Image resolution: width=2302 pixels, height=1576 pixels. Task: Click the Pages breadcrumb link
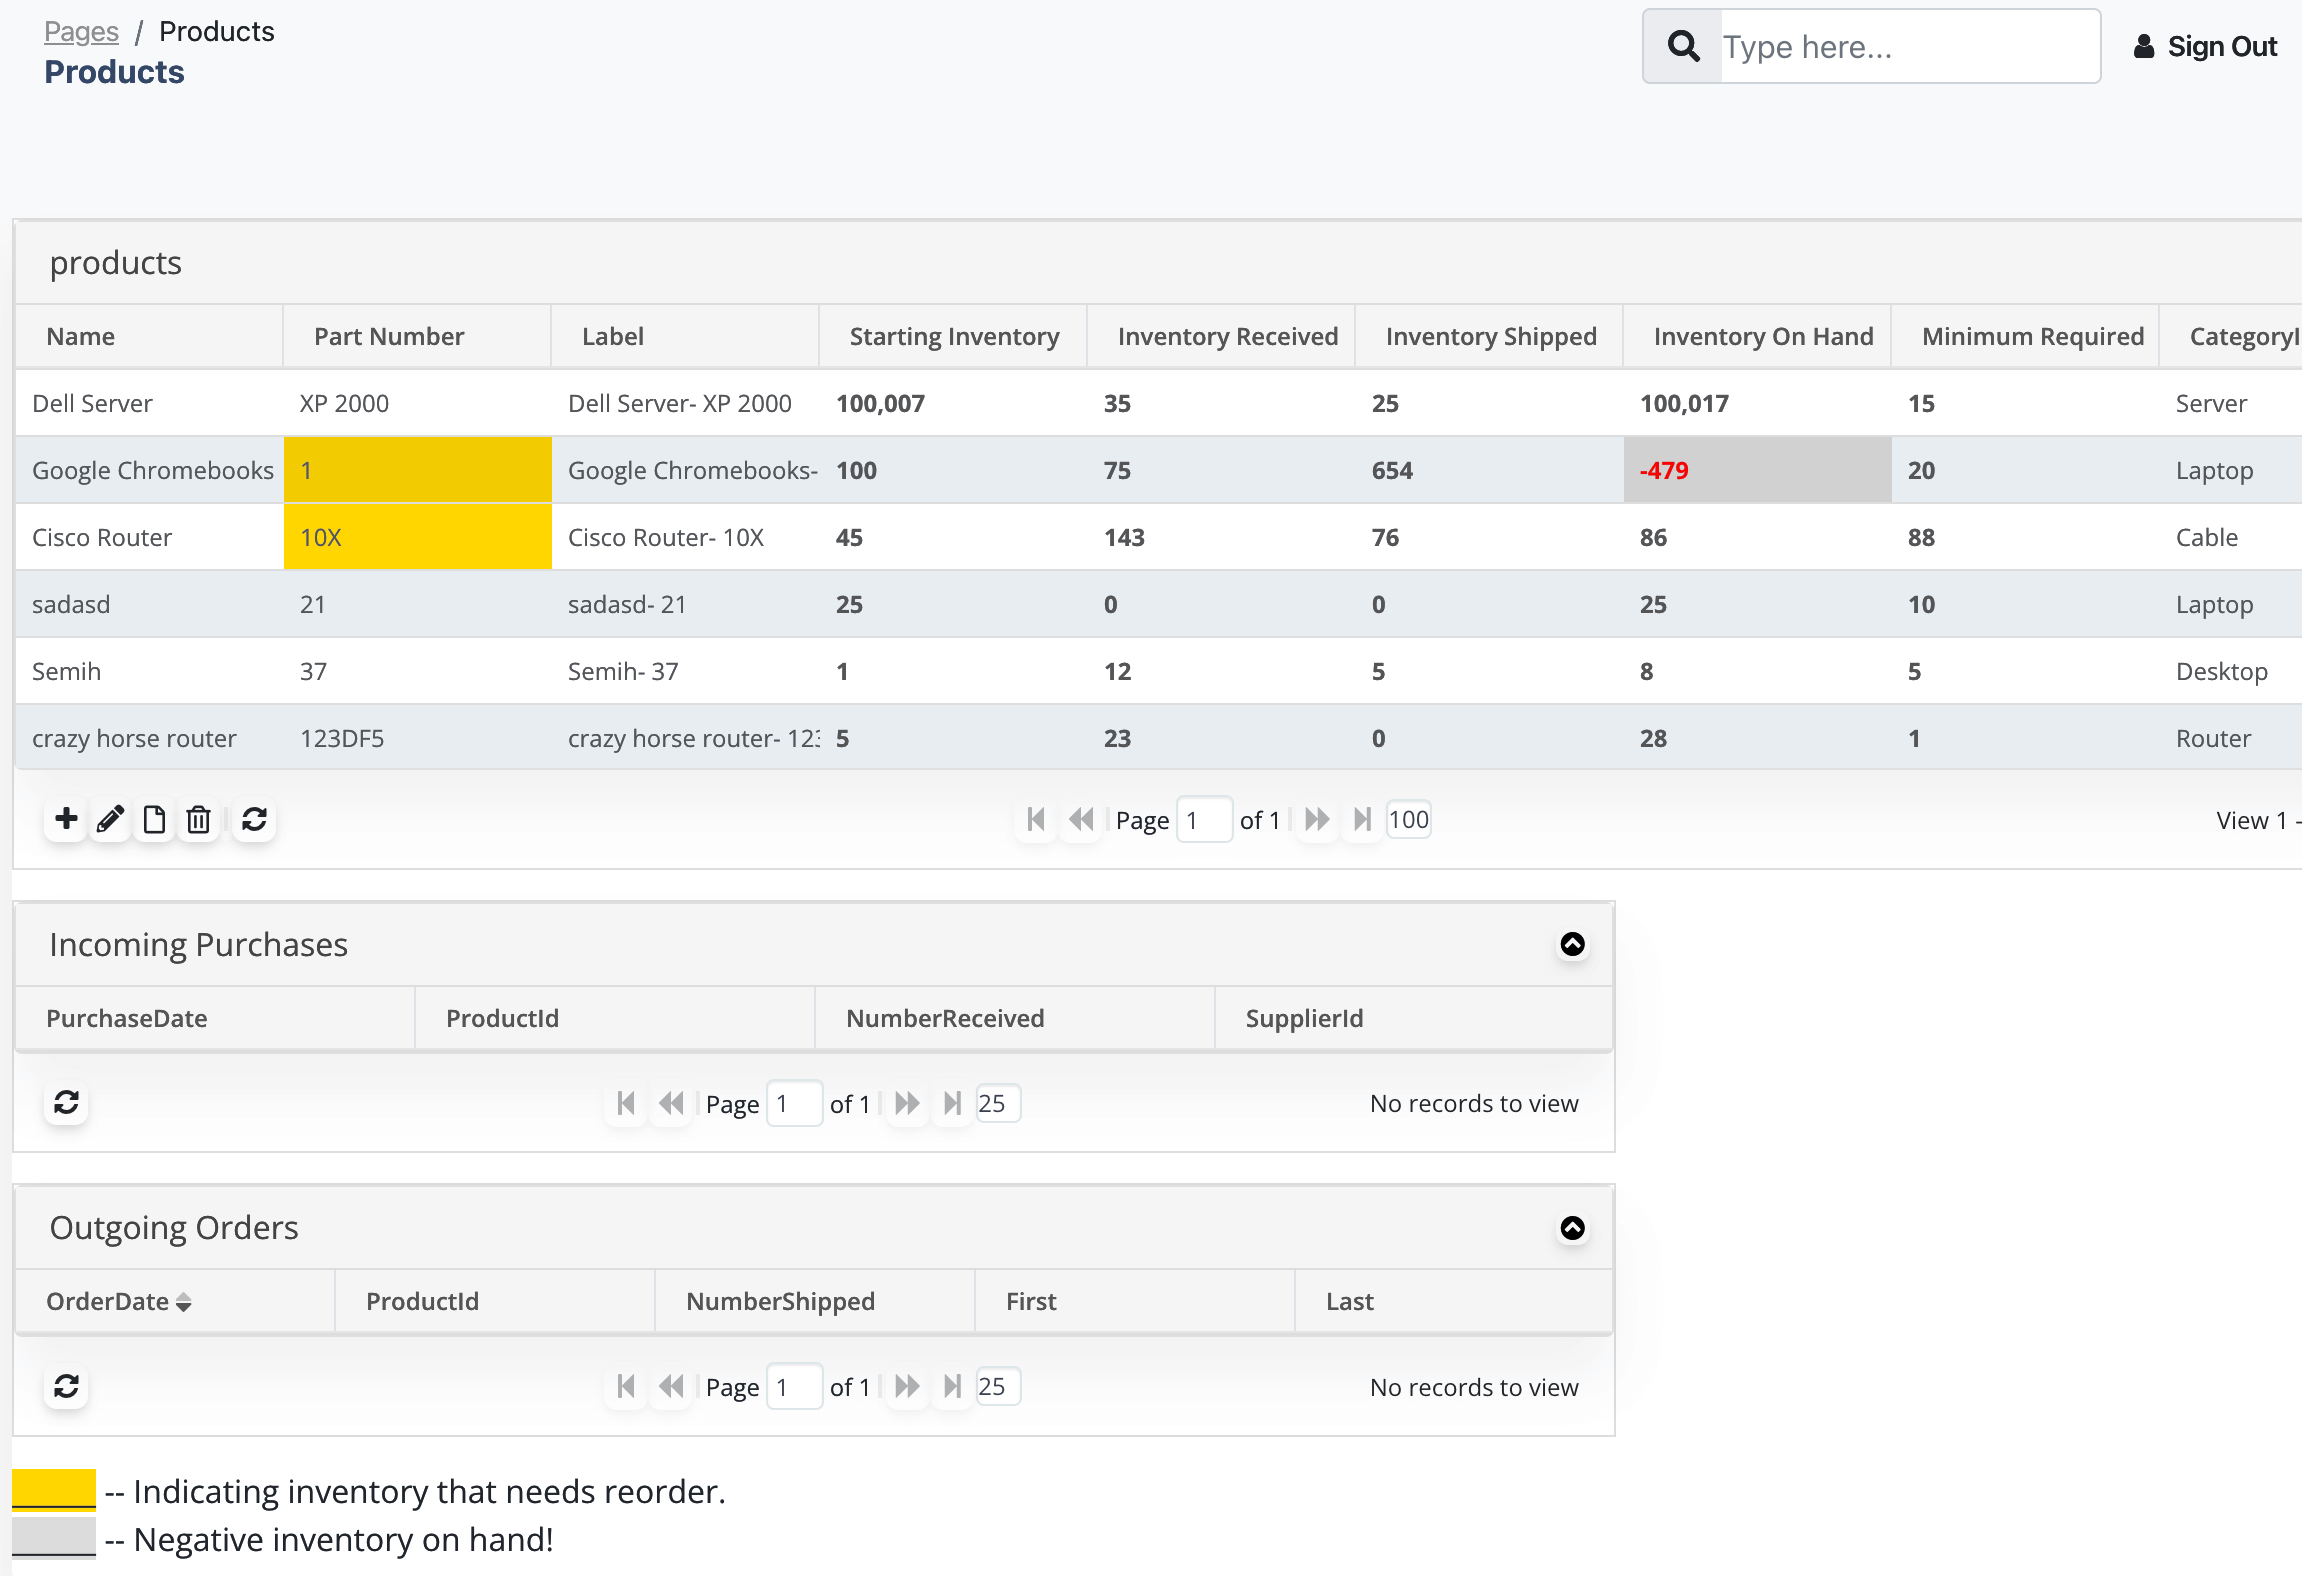81,31
